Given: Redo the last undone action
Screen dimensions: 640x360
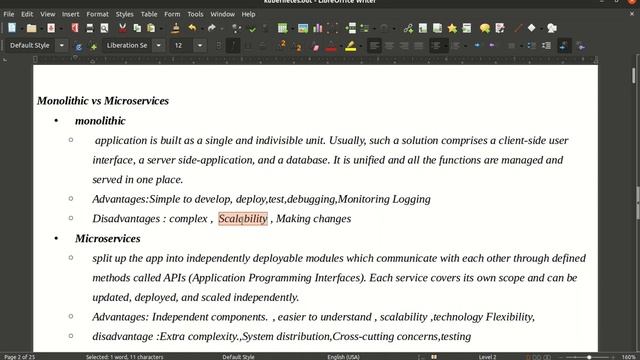Looking at the screenshot, I should point(211,28).
